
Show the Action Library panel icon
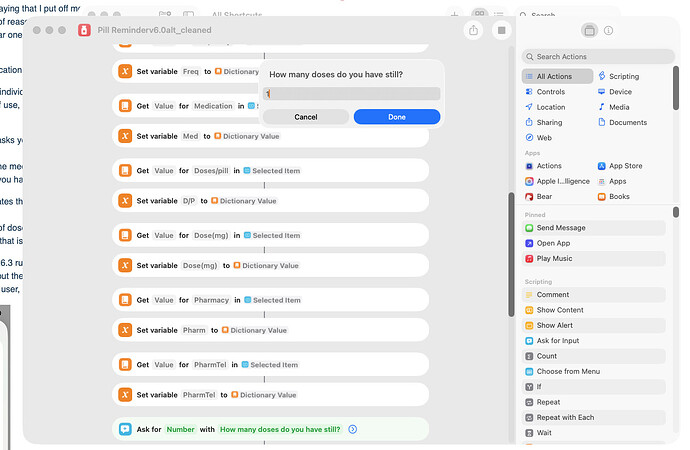point(590,30)
